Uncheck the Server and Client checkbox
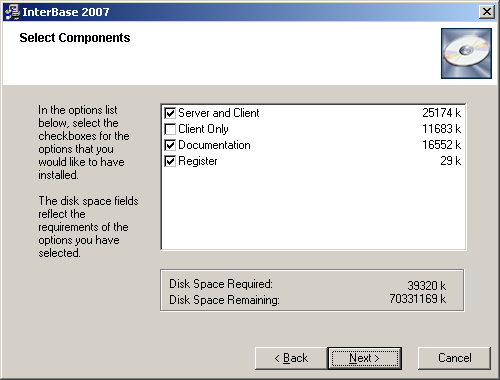The image size is (500, 380). [170, 113]
